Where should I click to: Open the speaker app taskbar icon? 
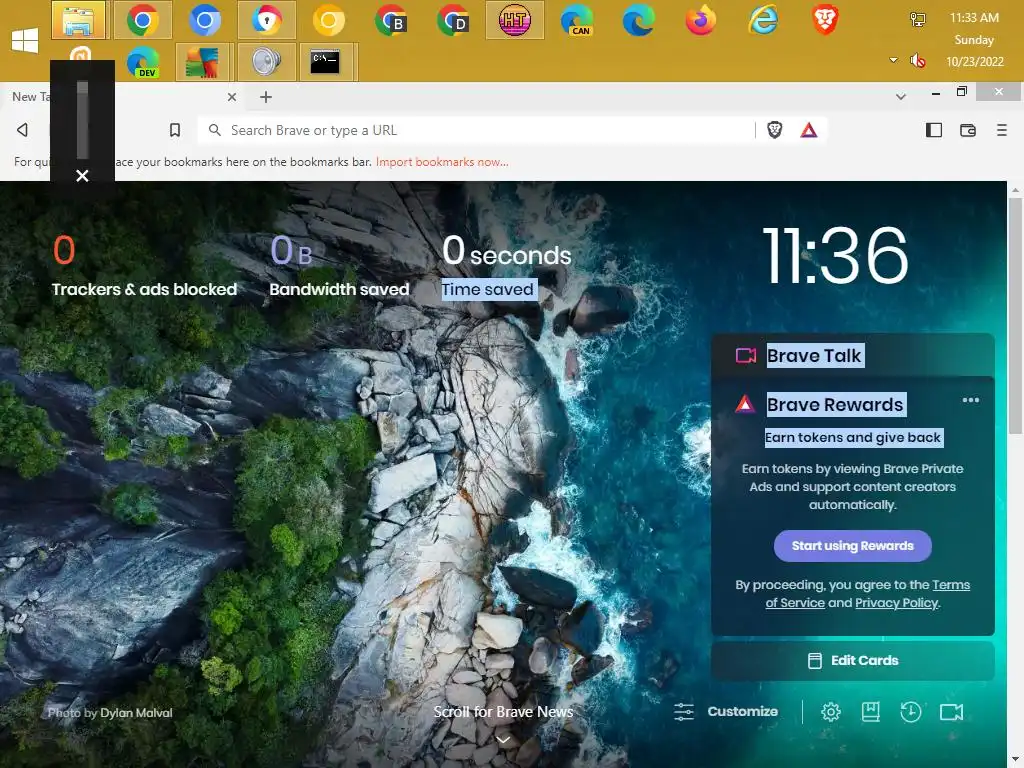(266, 62)
